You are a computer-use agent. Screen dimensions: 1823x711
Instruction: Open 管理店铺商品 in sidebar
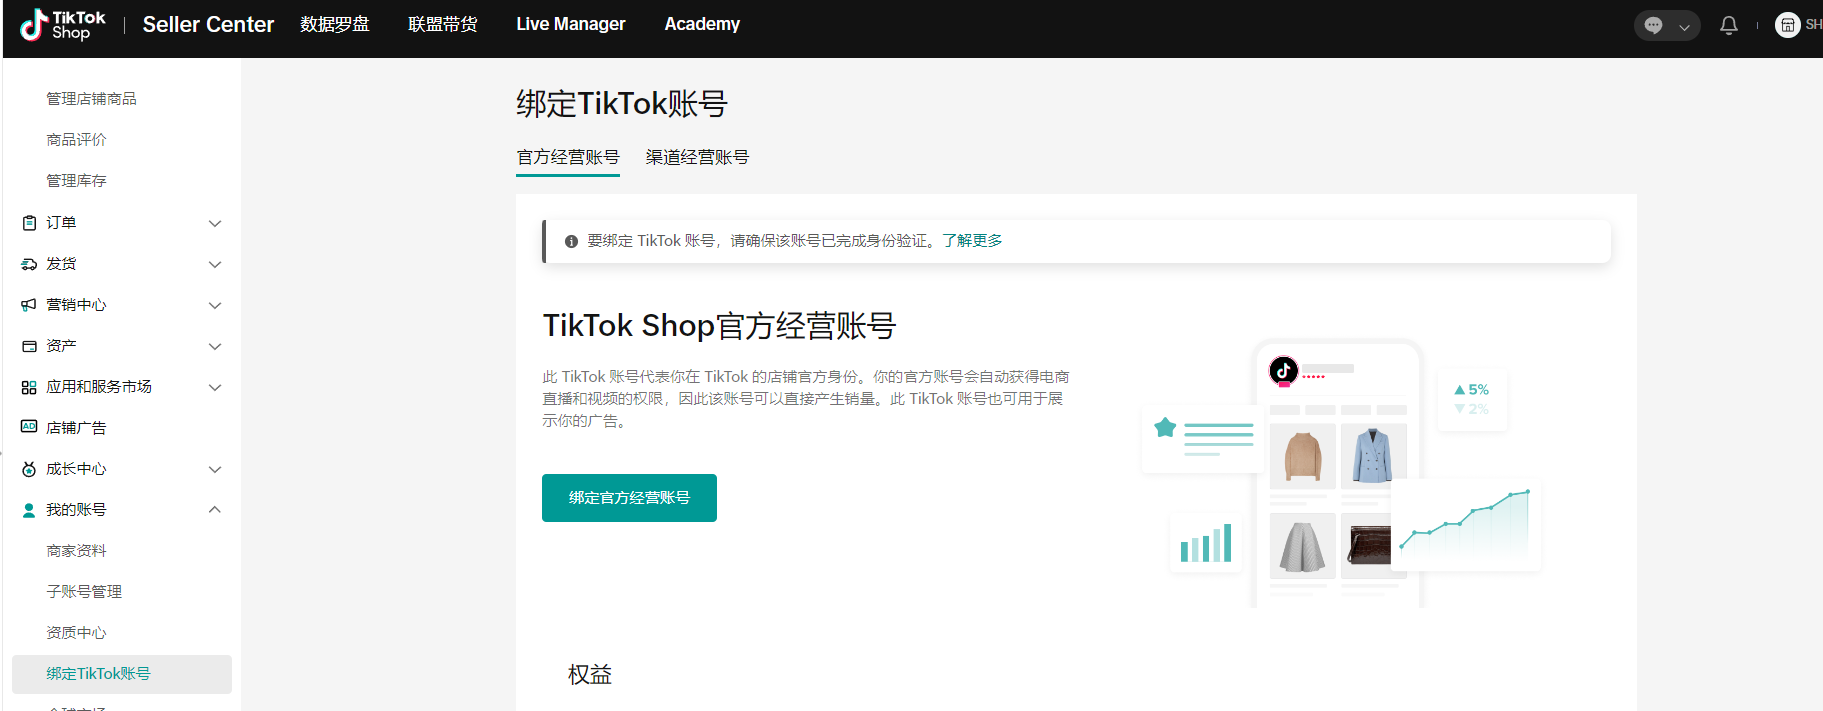(91, 99)
